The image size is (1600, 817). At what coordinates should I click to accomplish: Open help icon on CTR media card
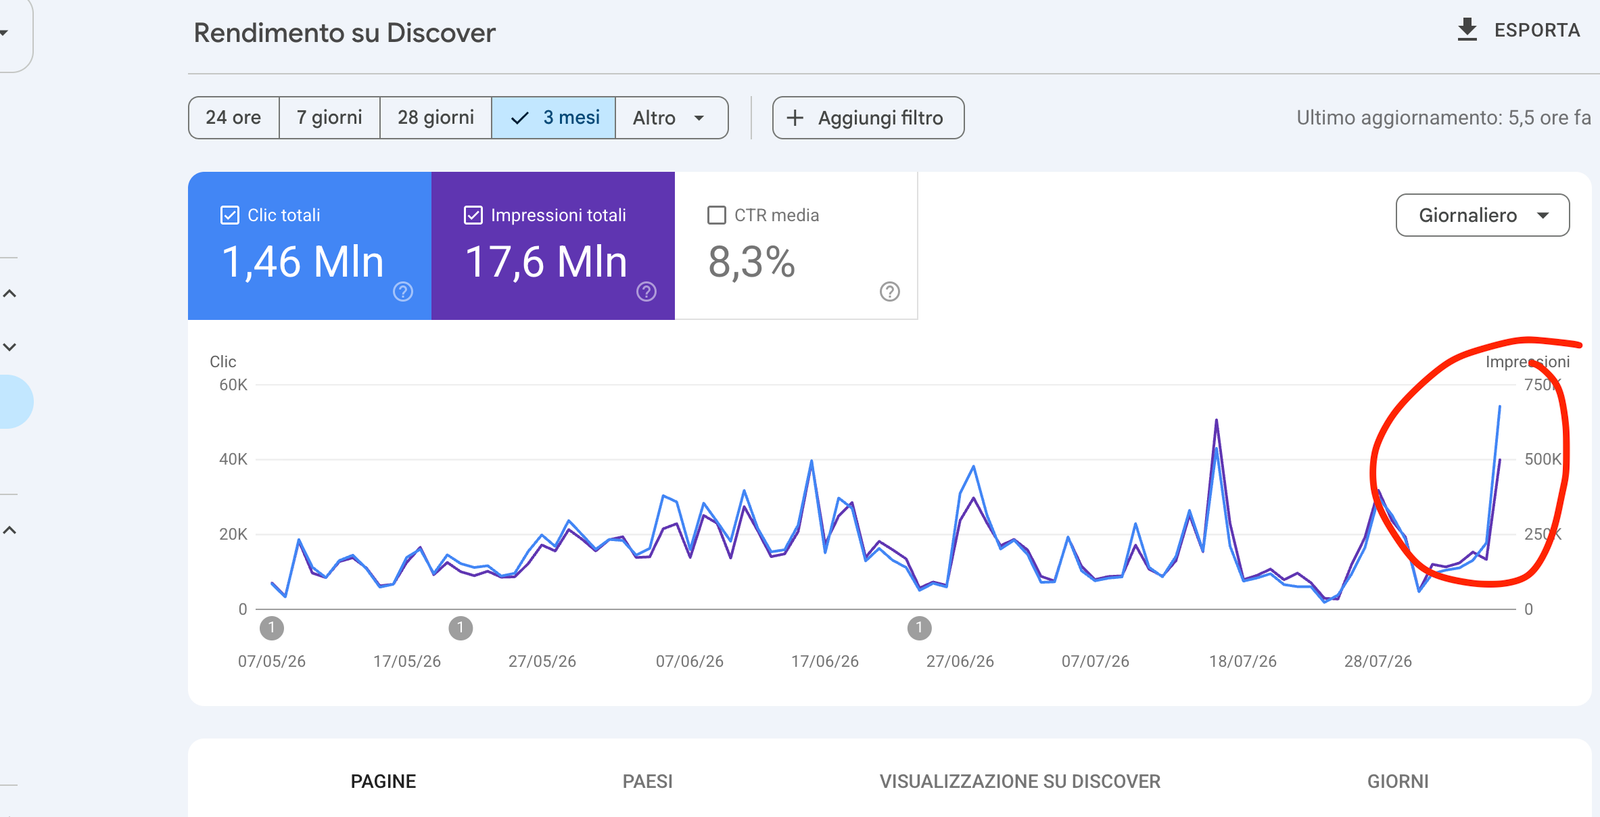[890, 291]
